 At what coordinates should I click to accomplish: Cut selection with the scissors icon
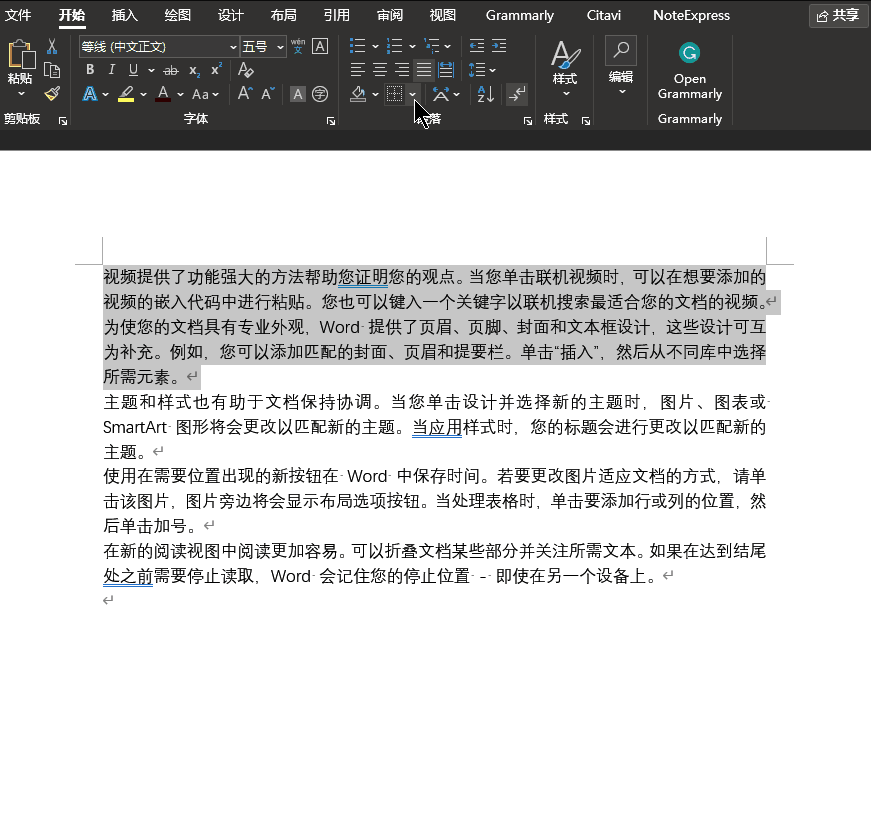(52, 46)
